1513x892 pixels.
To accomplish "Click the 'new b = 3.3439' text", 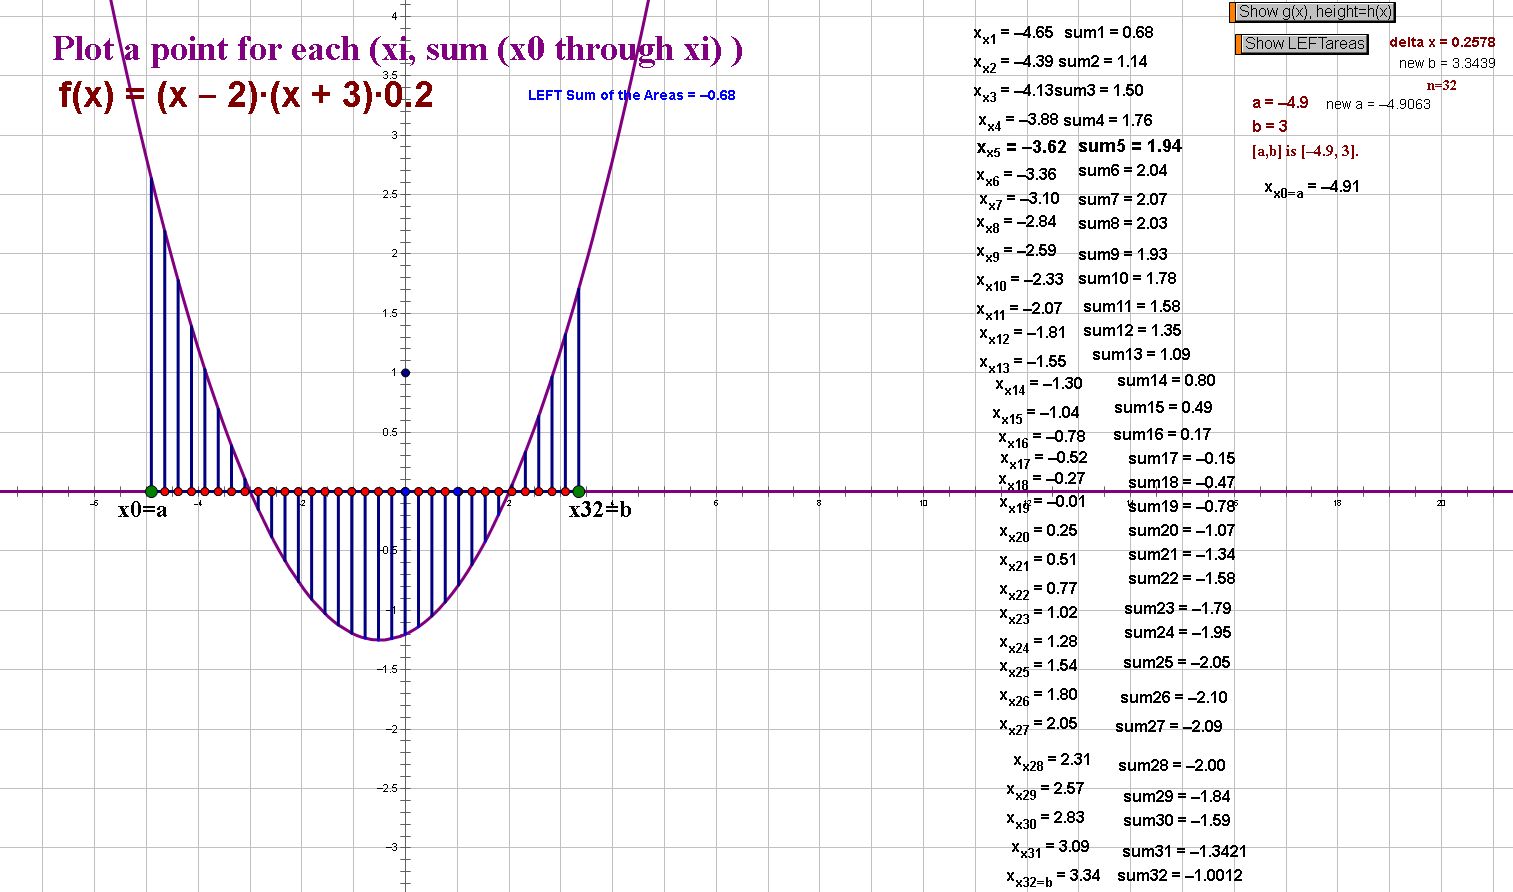I will [1447, 63].
